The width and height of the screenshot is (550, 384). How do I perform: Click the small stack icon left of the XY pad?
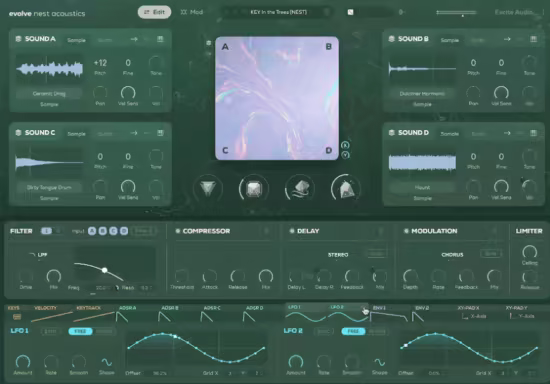[209, 43]
